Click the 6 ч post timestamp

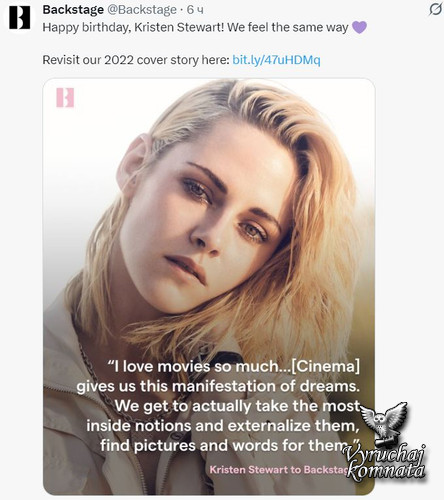click(x=195, y=10)
